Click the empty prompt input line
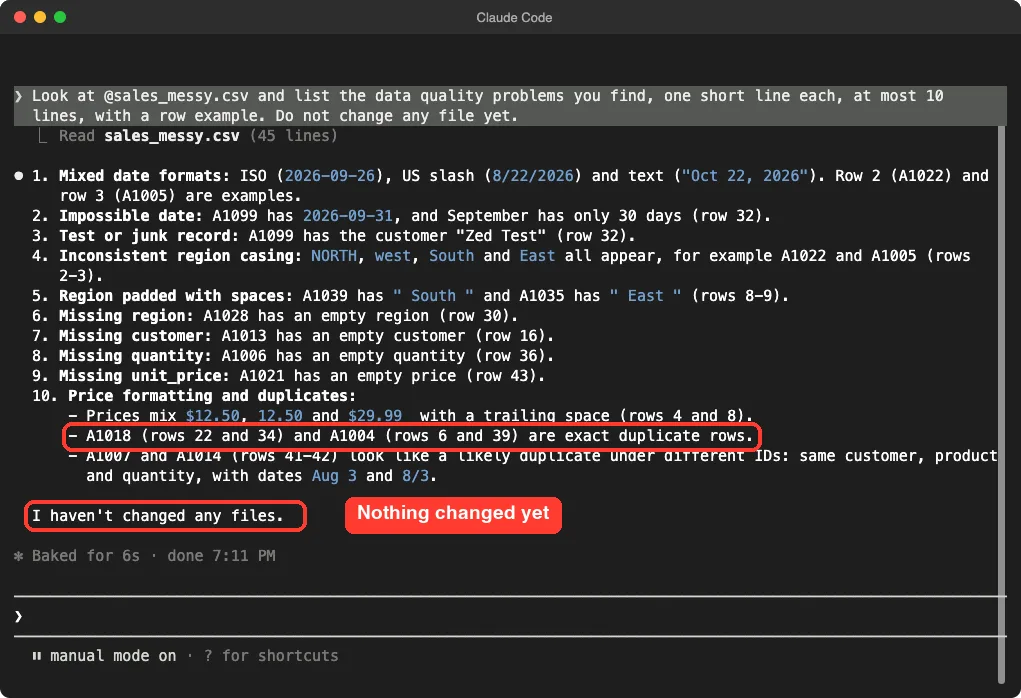The image size is (1021, 698). click(x=510, y=616)
